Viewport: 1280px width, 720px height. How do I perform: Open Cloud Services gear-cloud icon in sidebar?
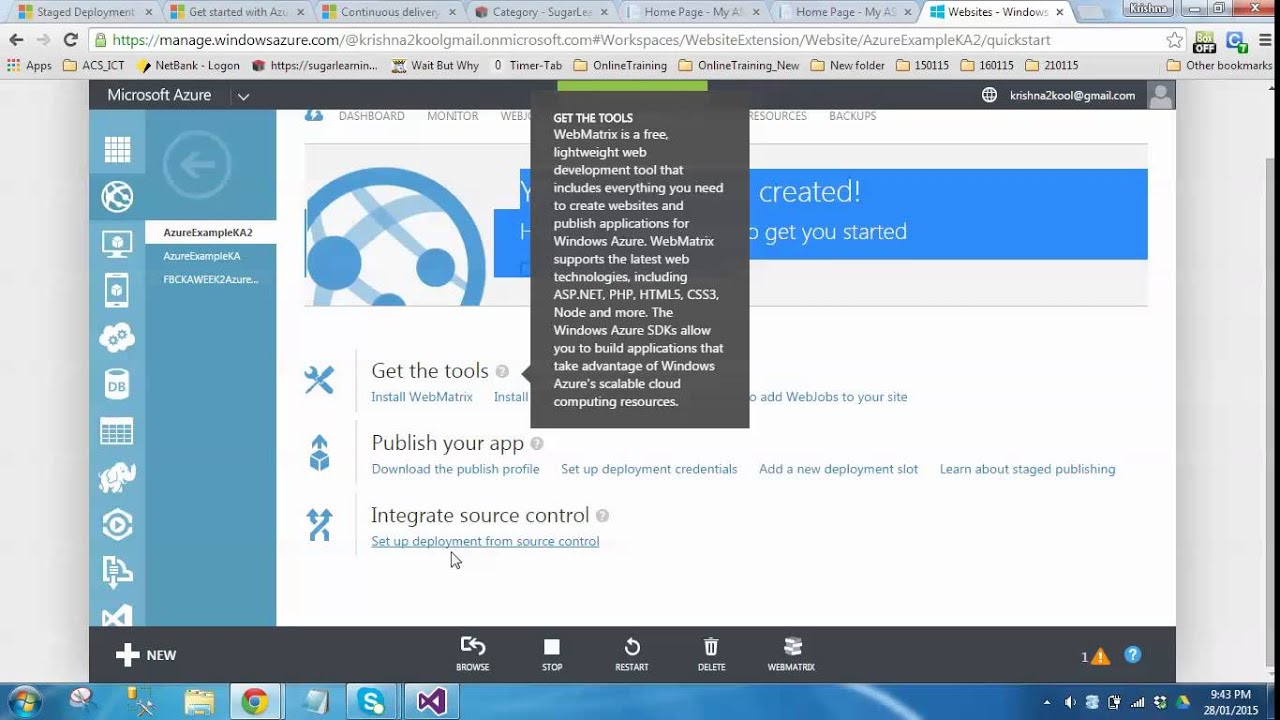pos(117,338)
